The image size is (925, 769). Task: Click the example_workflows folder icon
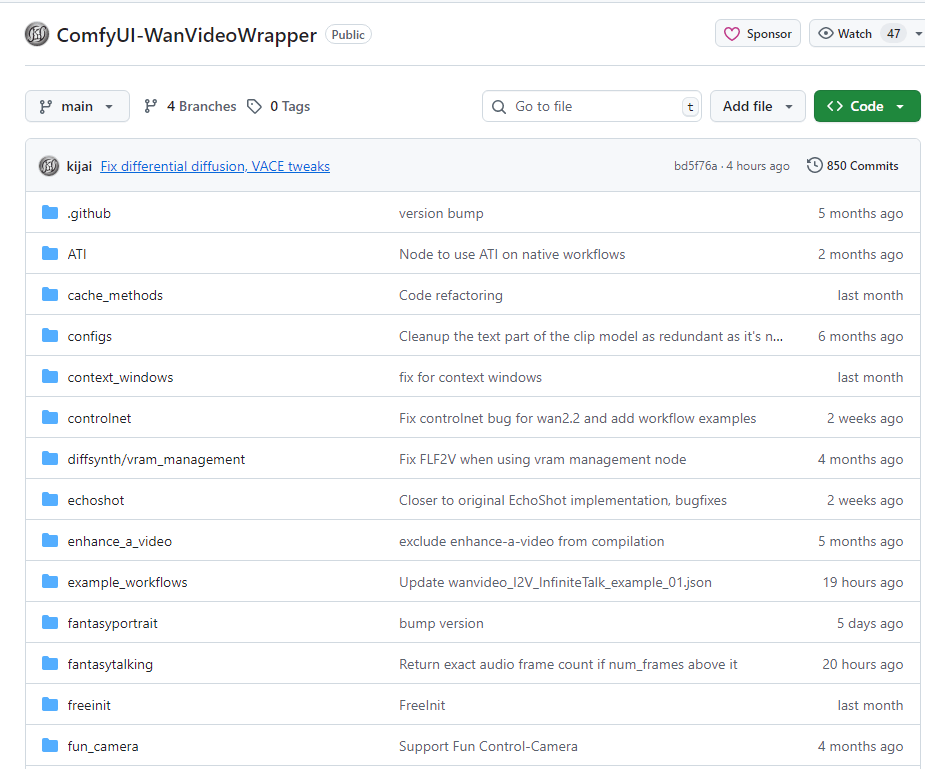(50, 581)
